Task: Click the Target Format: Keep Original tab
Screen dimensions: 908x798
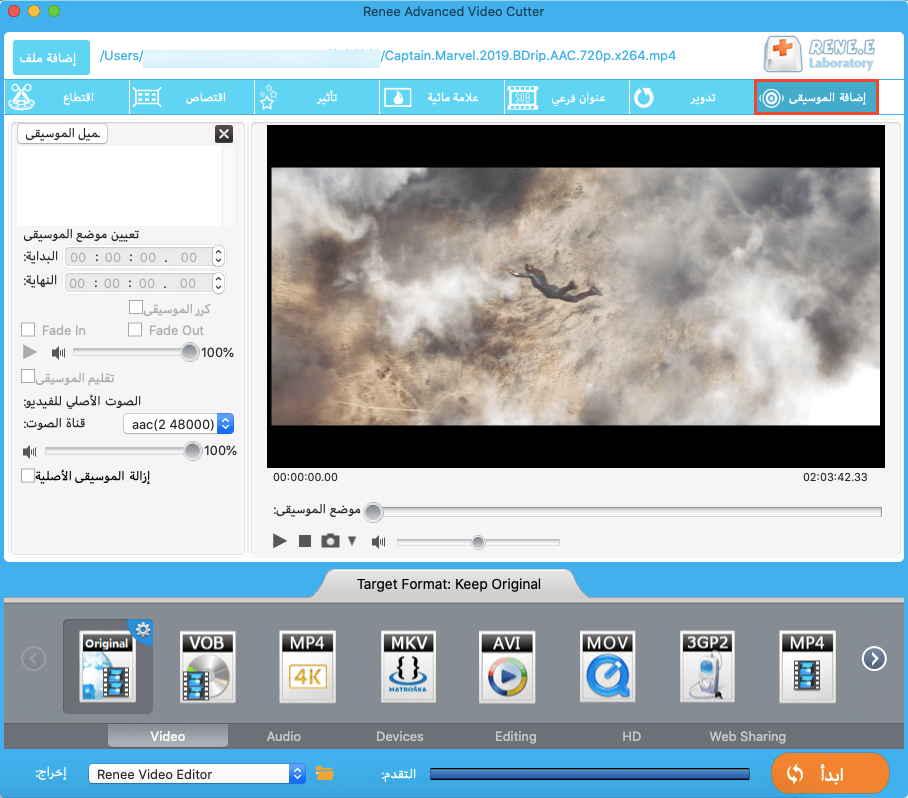Action: [449, 584]
